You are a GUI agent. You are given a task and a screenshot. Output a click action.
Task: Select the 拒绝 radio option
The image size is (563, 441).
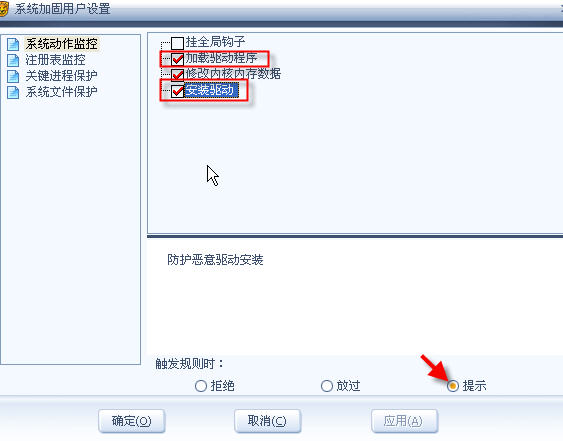pyautogui.click(x=201, y=386)
